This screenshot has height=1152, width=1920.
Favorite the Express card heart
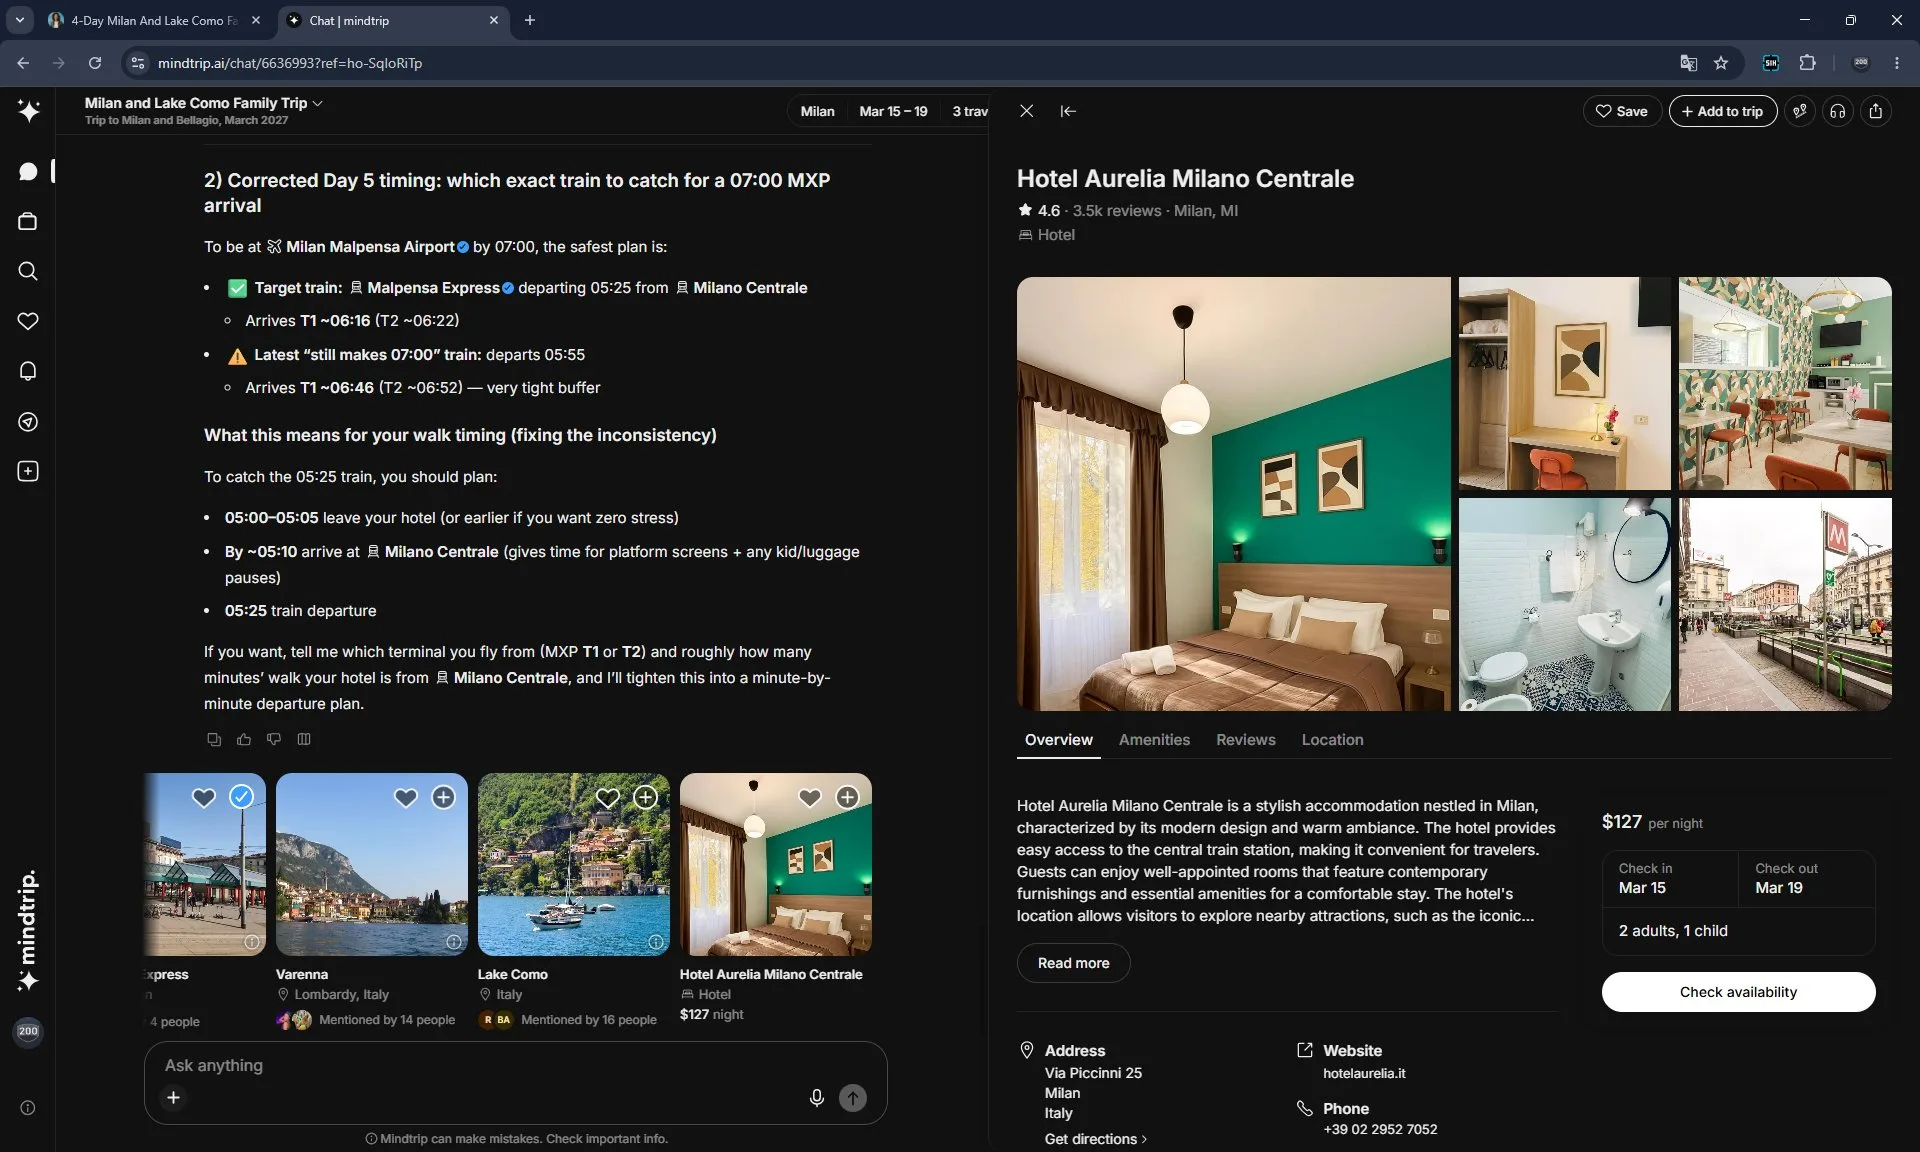pyautogui.click(x=204, y=797)
